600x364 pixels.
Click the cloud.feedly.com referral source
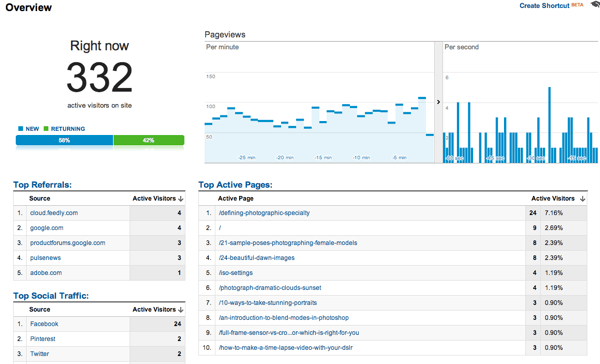tap(54, 213)
